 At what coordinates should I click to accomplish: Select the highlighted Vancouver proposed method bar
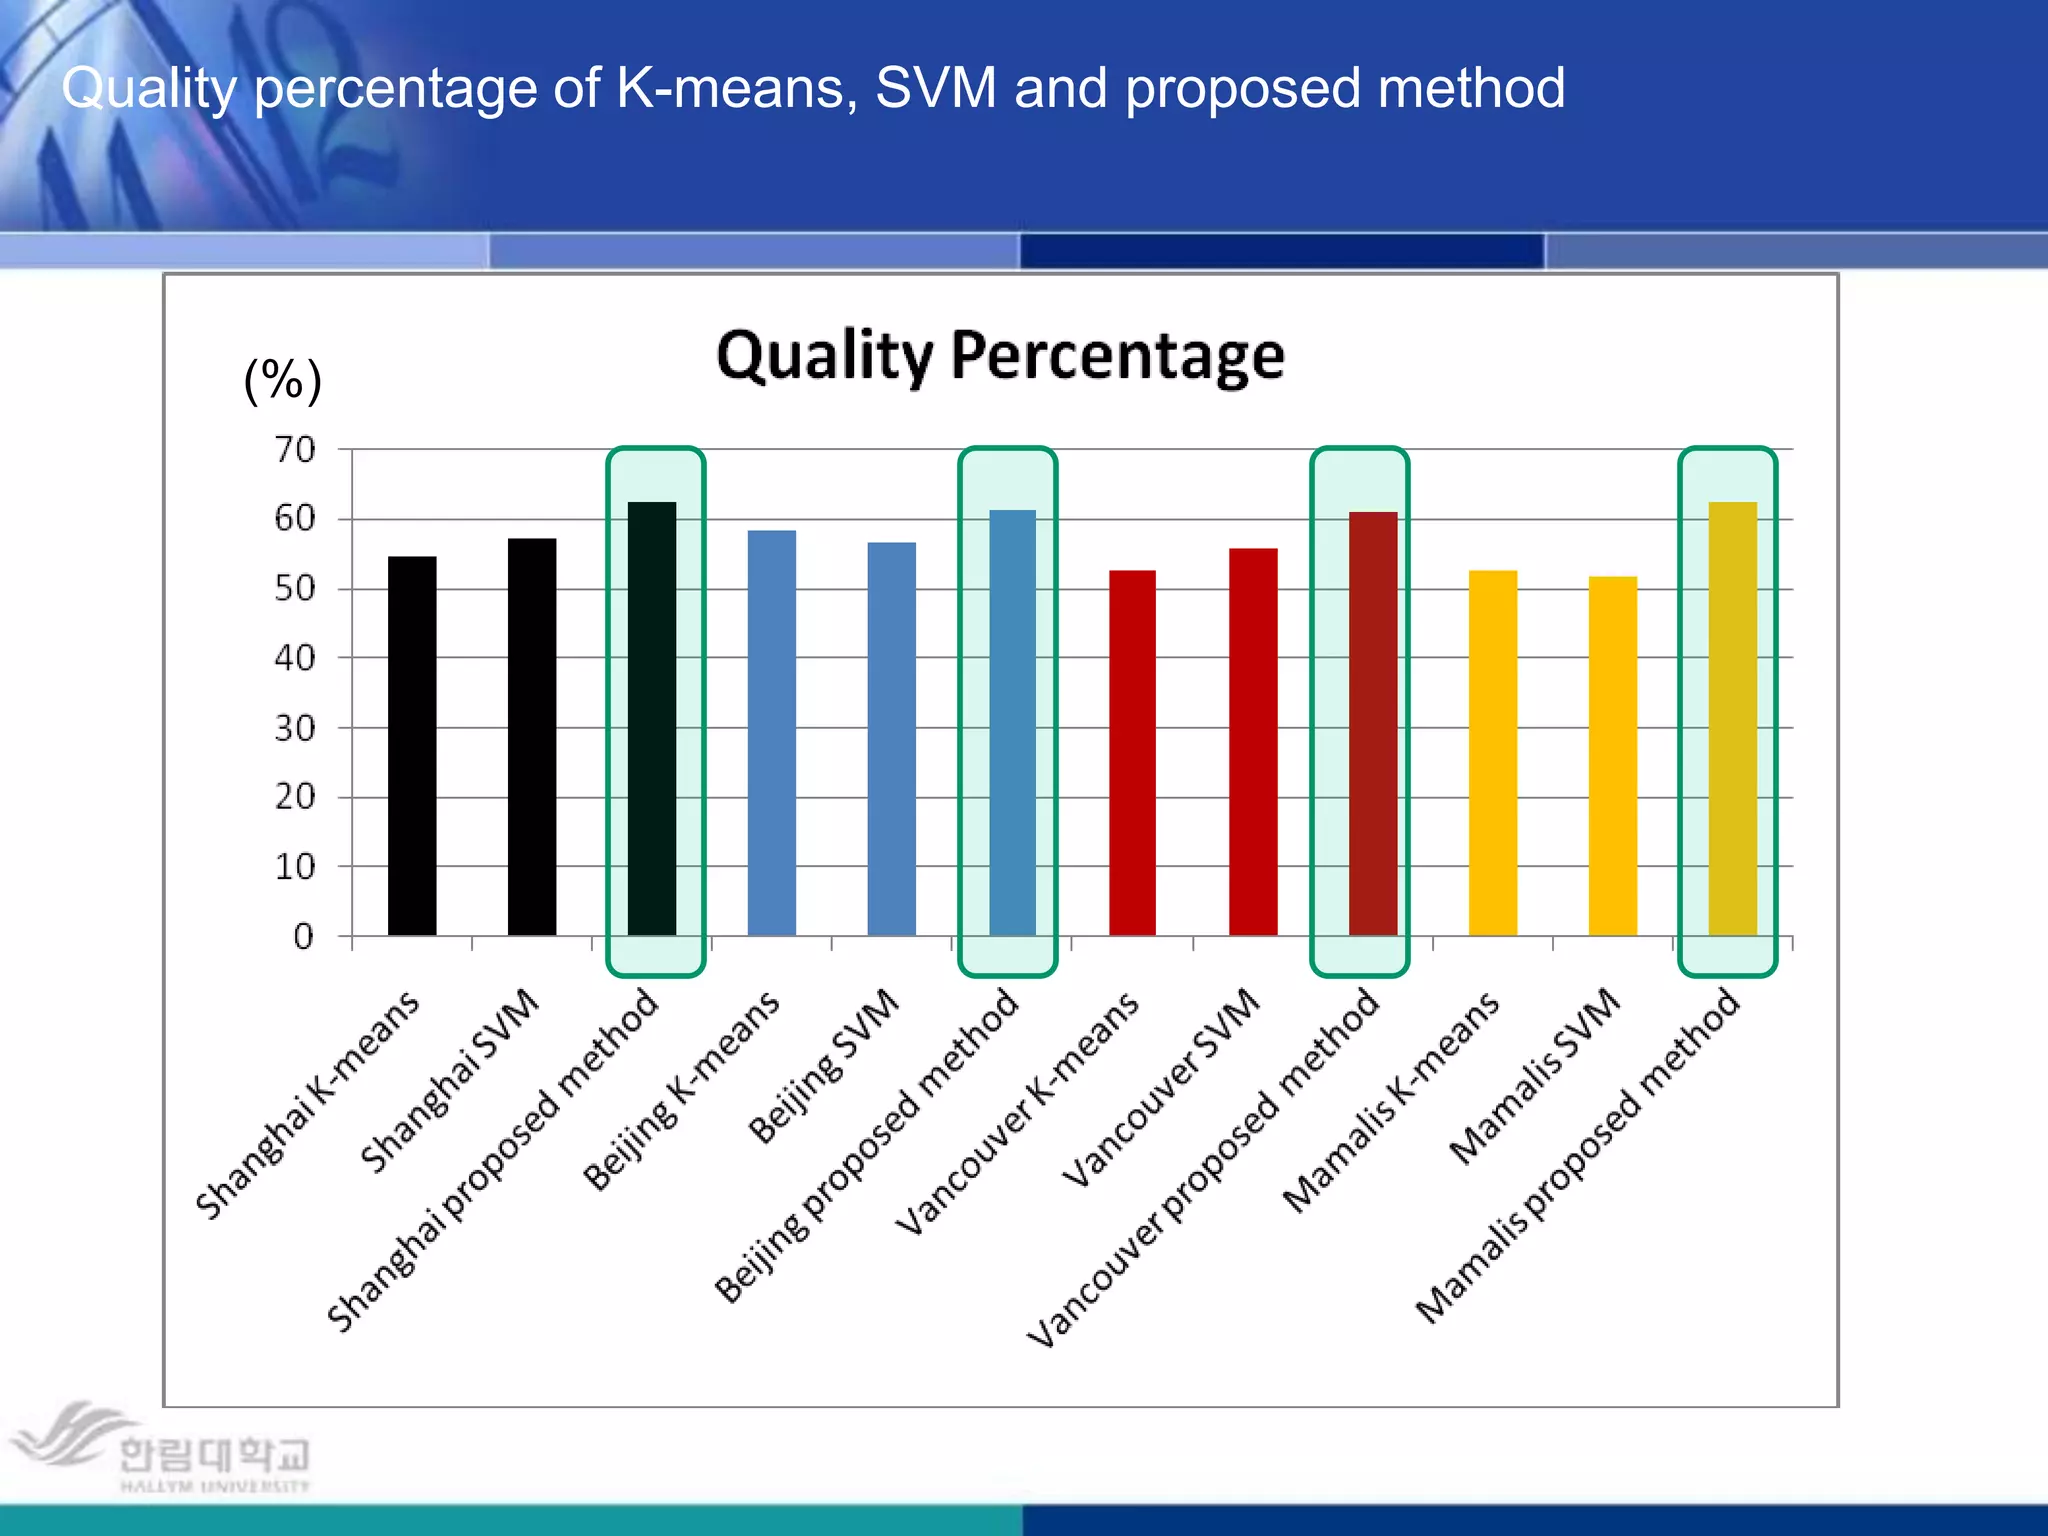pos(1373,724)
